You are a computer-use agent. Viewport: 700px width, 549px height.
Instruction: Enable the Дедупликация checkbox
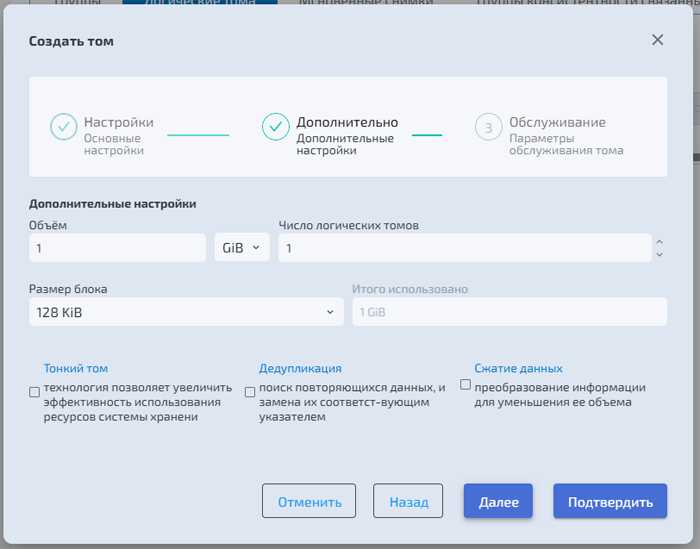coord(250,392)
